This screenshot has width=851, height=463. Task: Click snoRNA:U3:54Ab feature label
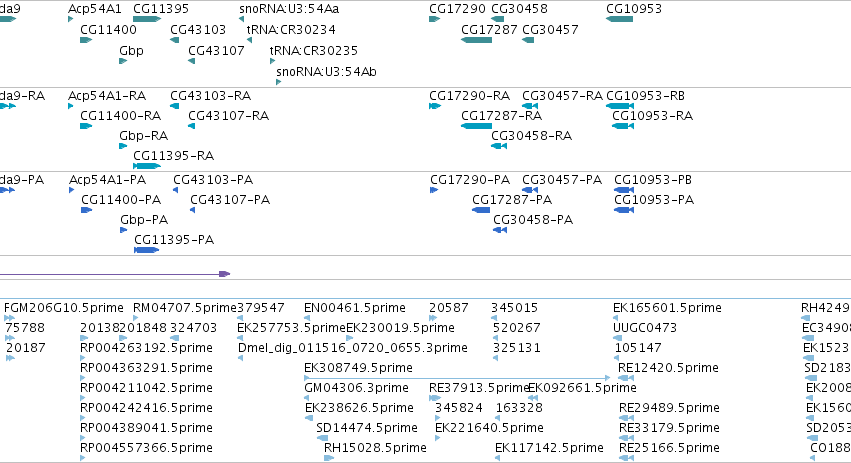point(326,72)
